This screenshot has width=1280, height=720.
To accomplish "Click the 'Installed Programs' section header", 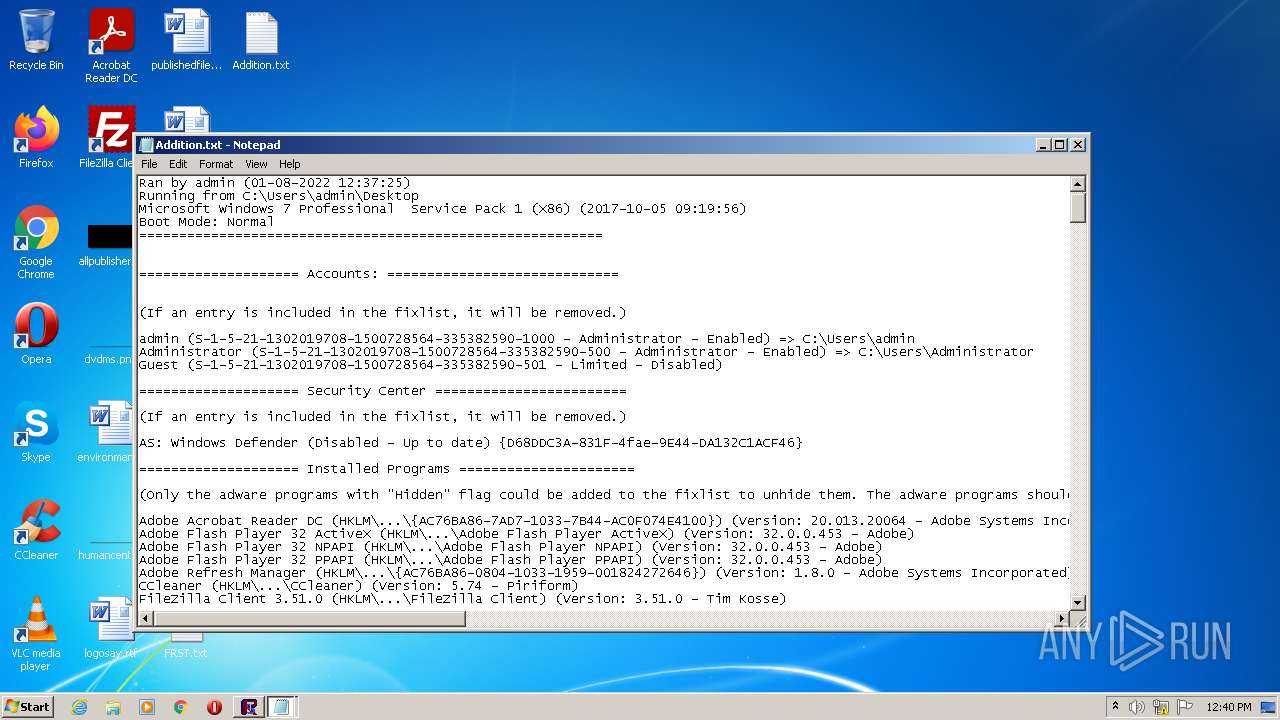I will [x=386, y=469].
